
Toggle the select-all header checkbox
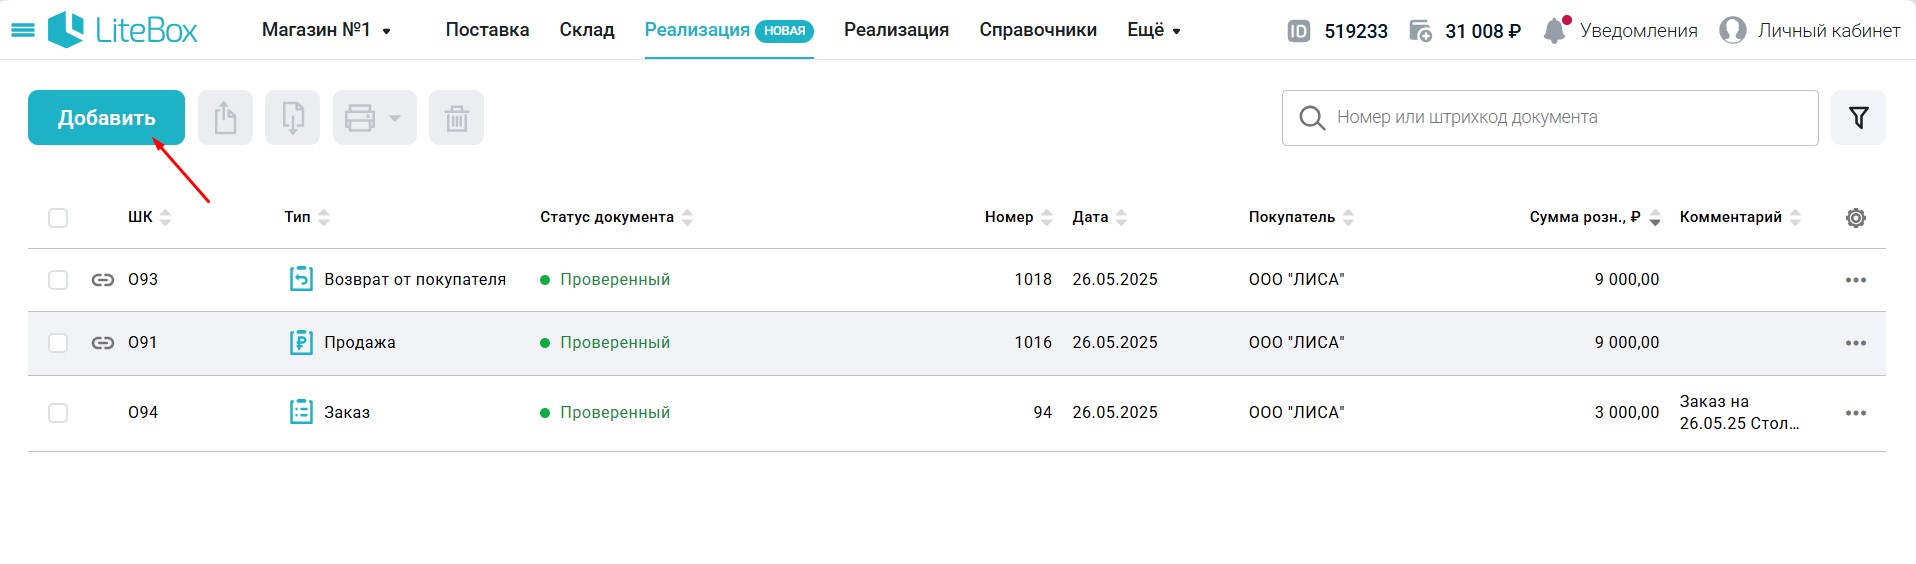pos(58,218)
